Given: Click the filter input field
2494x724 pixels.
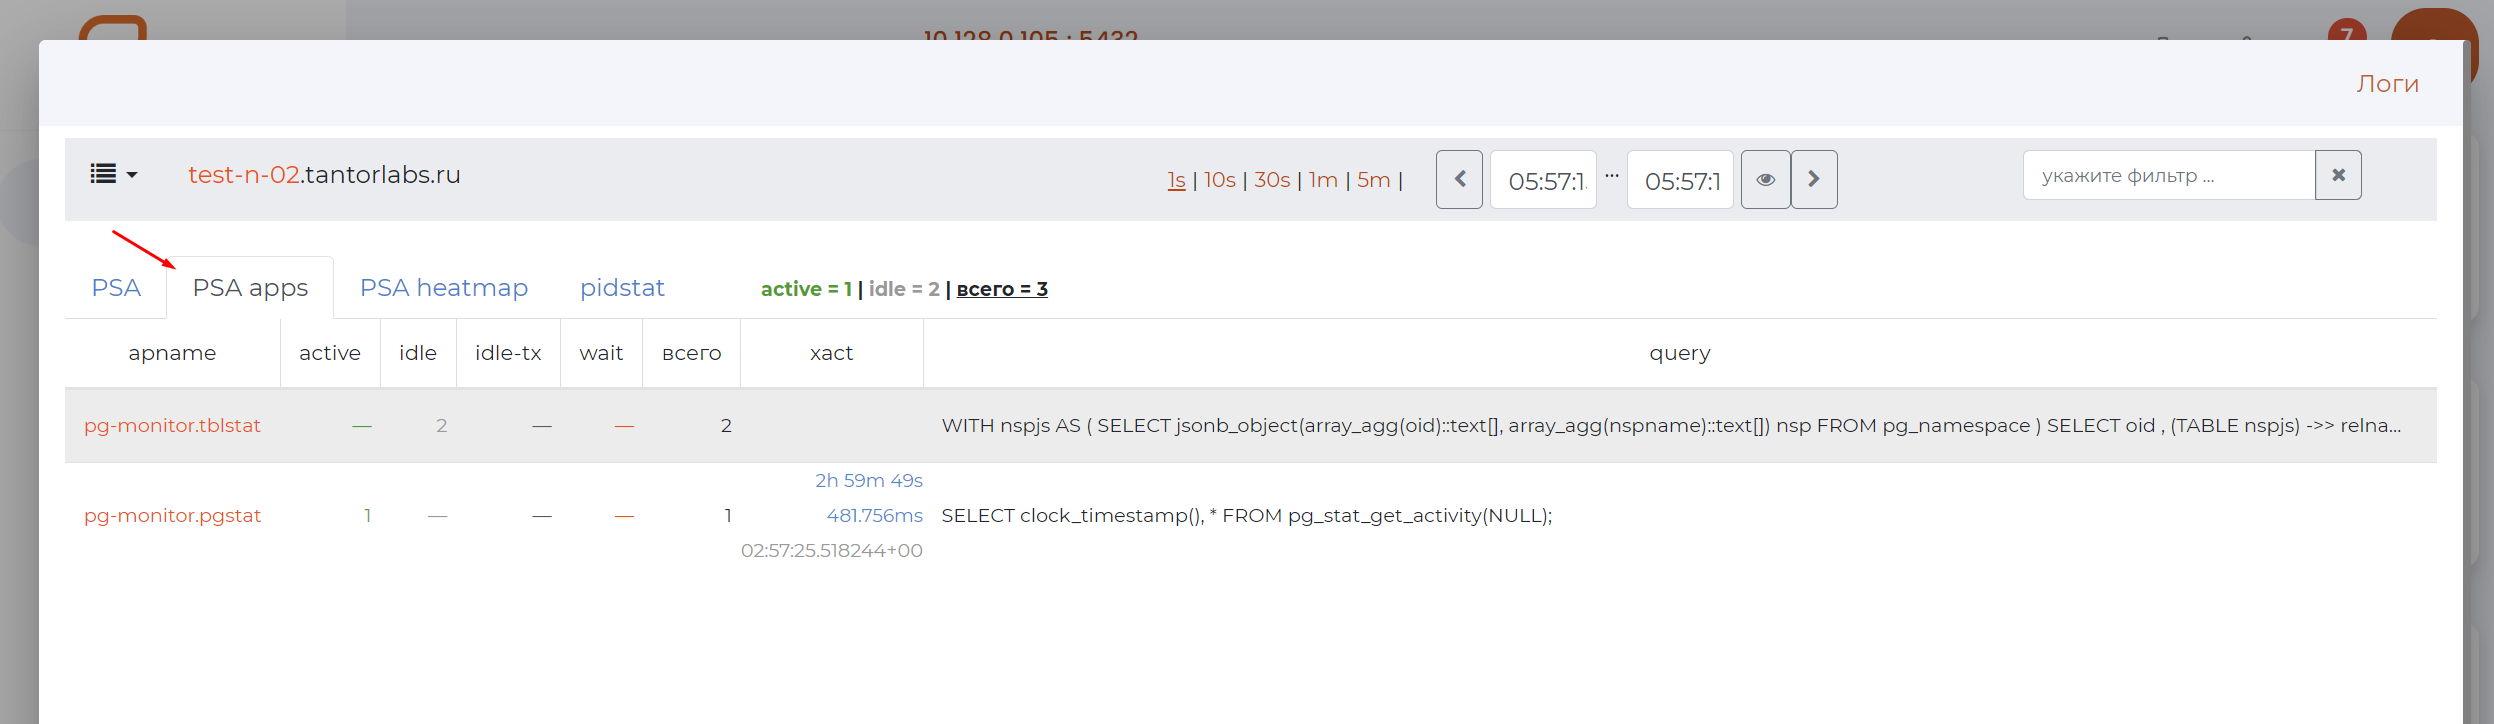Looking at the screenshot, I should 2168,176.
